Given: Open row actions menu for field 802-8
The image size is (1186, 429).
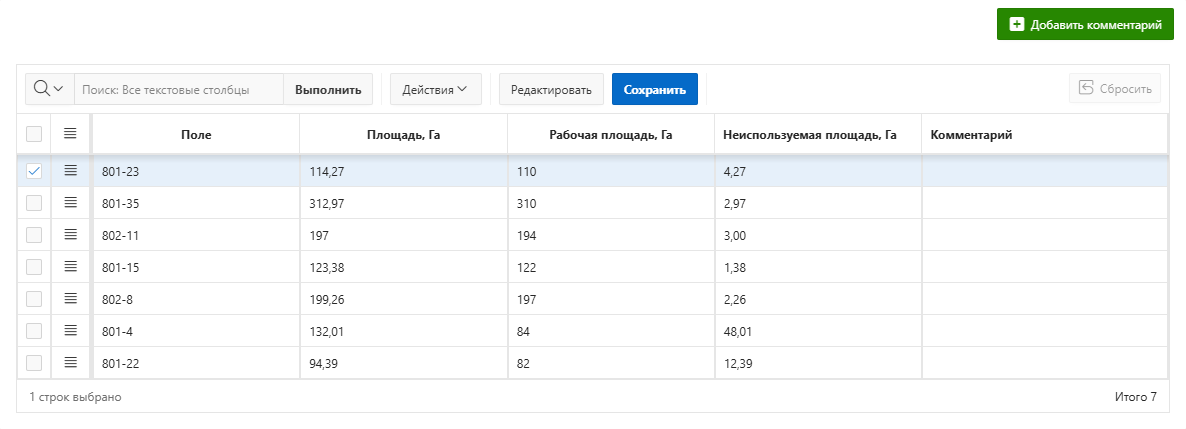Looking at the screenshot, I should (x=70, y=299).
